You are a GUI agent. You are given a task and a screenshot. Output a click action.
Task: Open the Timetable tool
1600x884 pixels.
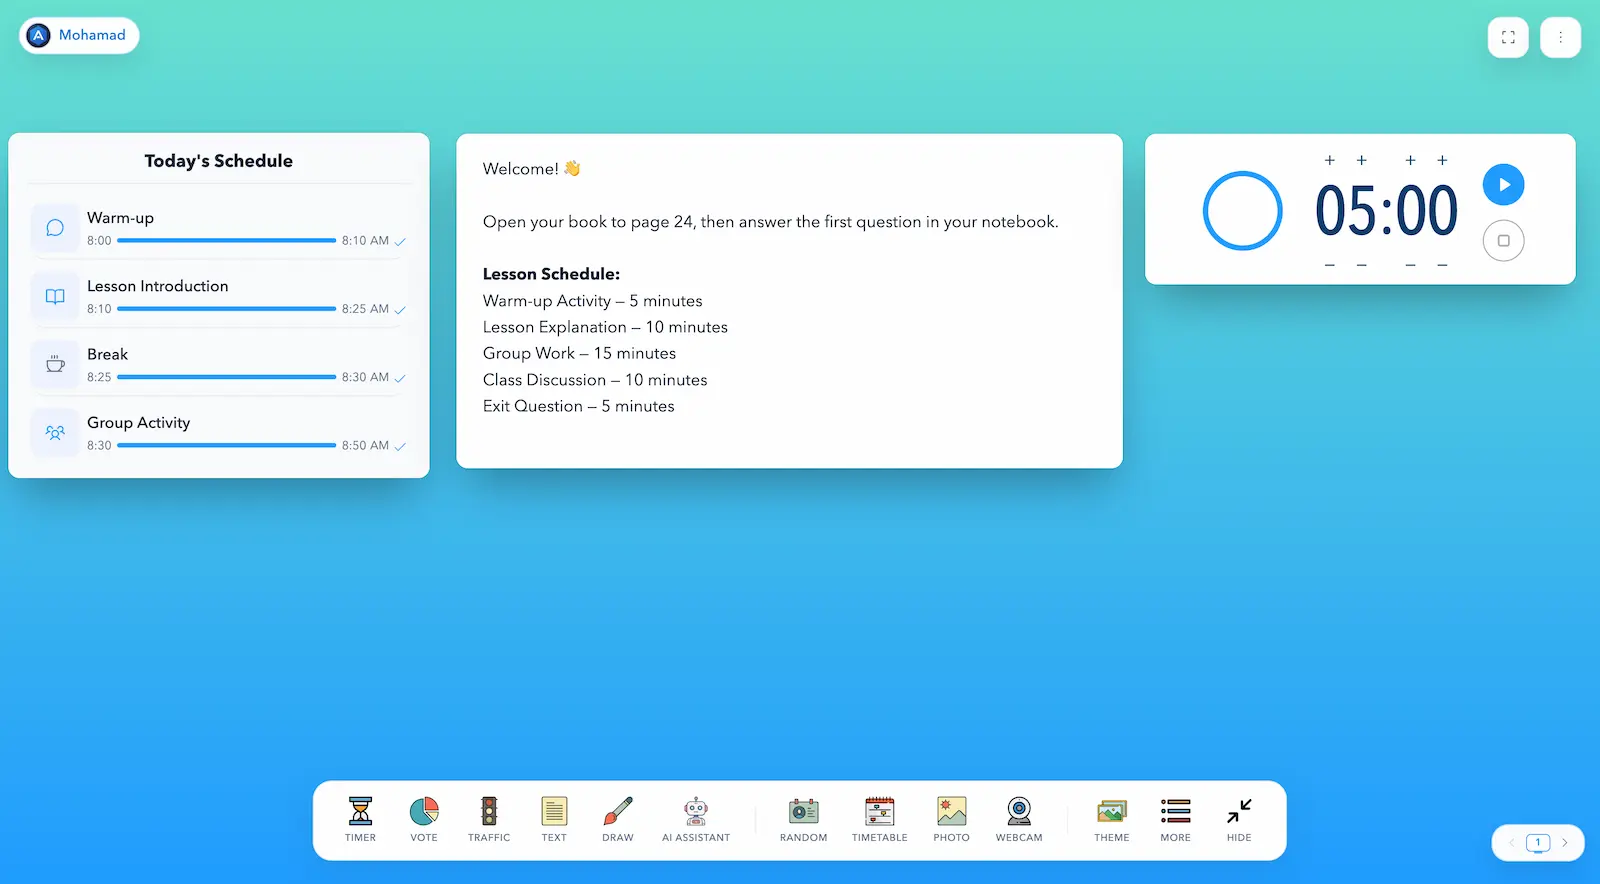coord(880,820)
